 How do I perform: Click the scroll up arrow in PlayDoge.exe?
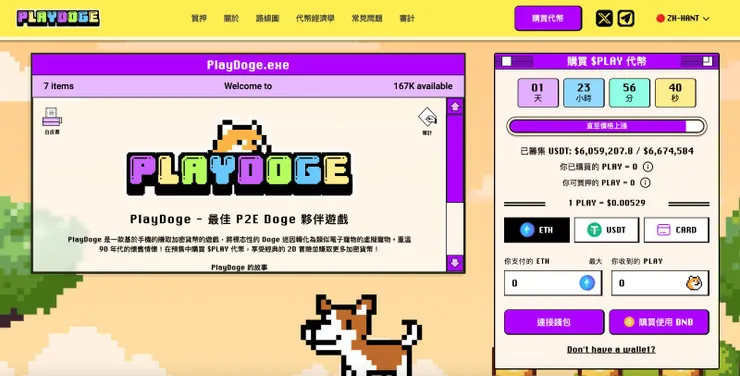pos(455,107)
